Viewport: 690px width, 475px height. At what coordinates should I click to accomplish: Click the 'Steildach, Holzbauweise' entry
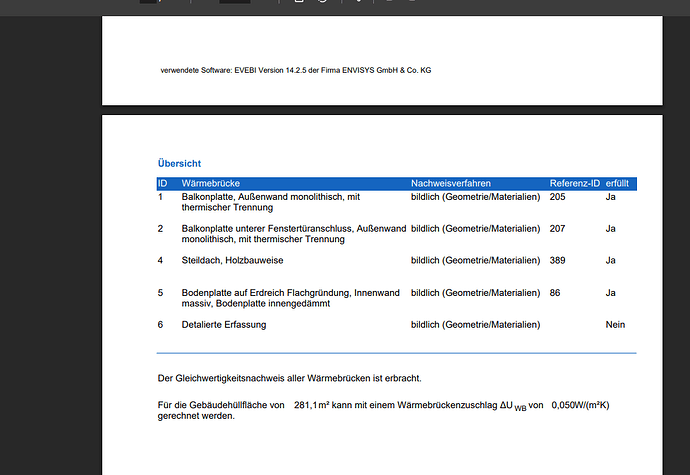click(x=232, y=260)
